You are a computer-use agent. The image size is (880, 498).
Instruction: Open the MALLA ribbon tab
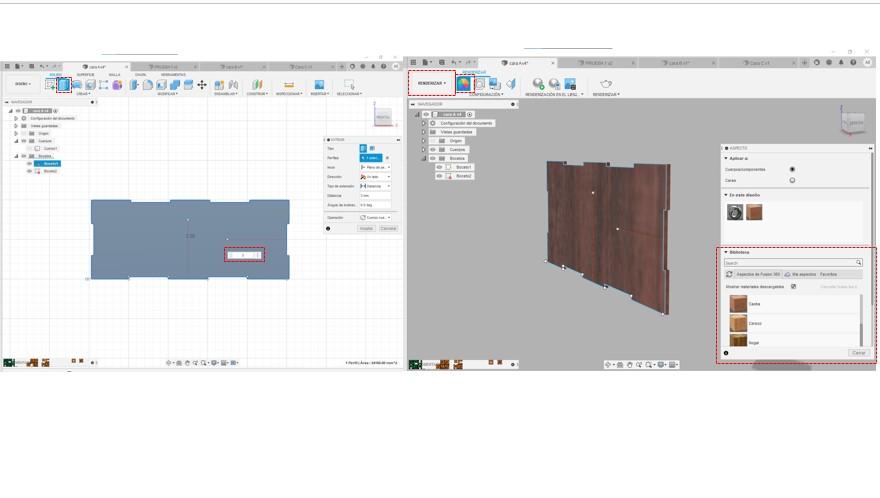[114, 75]
